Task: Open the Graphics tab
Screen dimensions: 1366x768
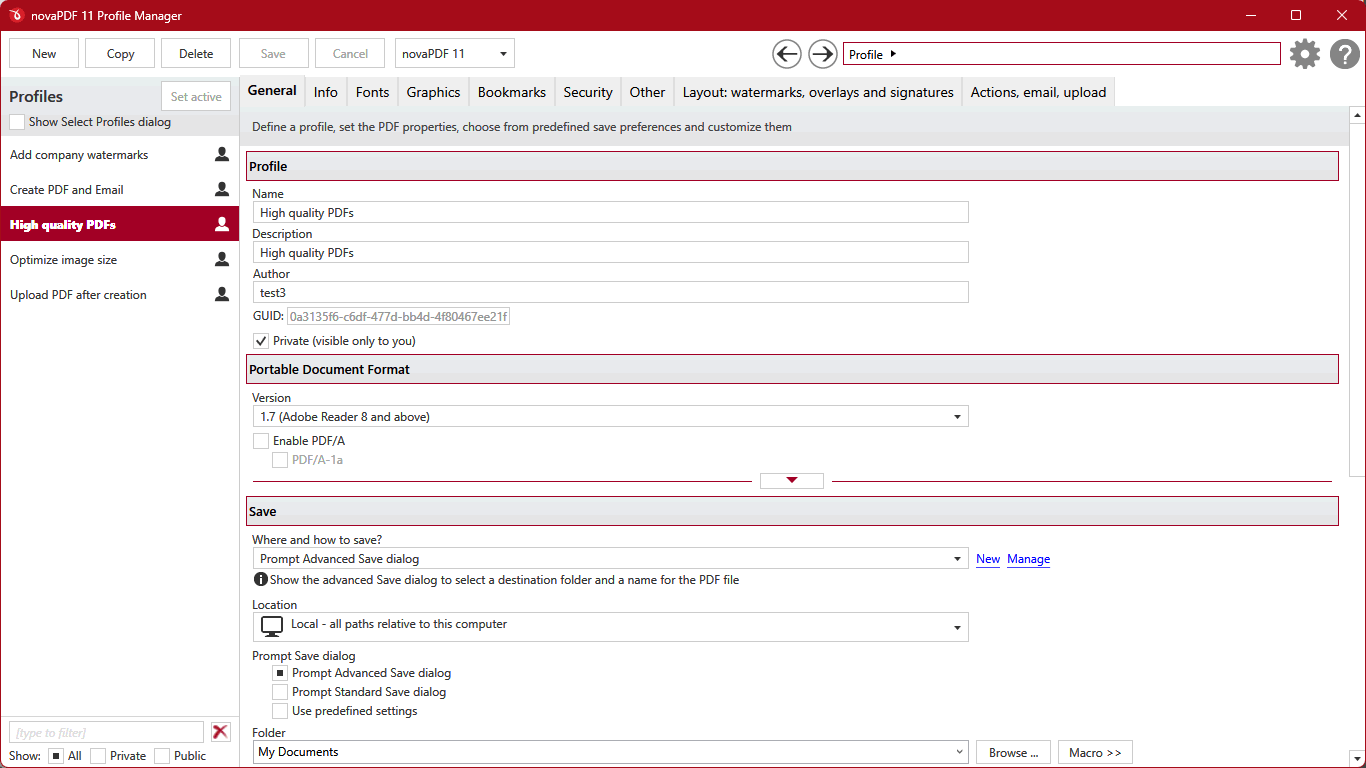Action: tap(433, 92)
